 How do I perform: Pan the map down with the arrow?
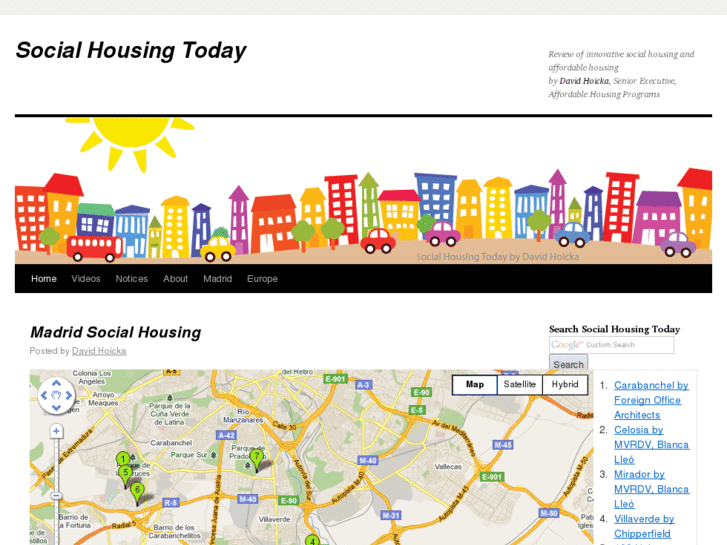tap(56, 408)
